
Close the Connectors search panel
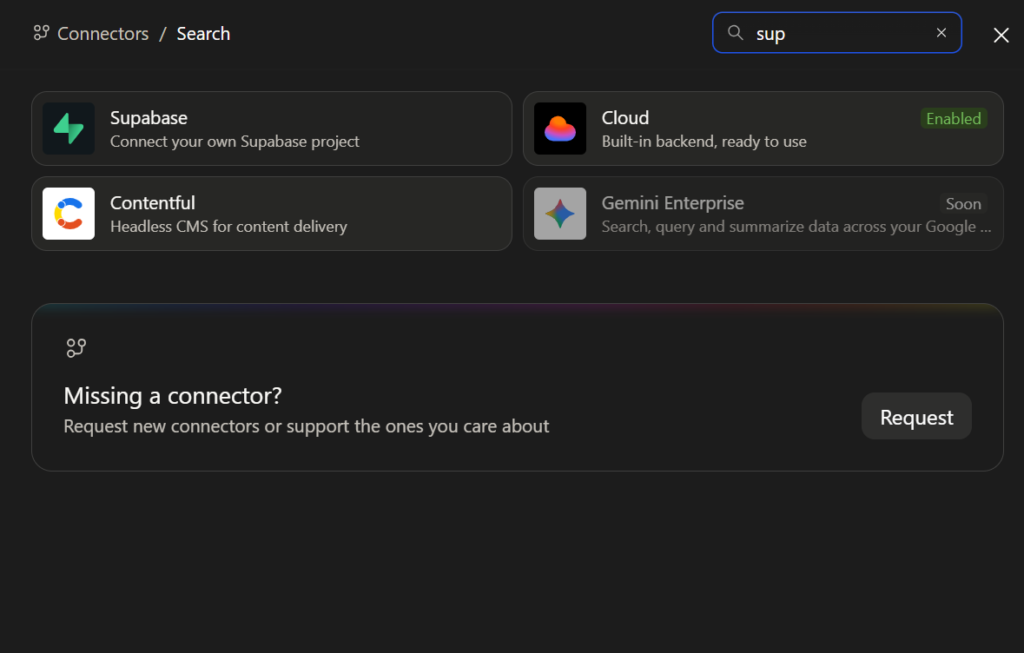(x=1001, y=35)
